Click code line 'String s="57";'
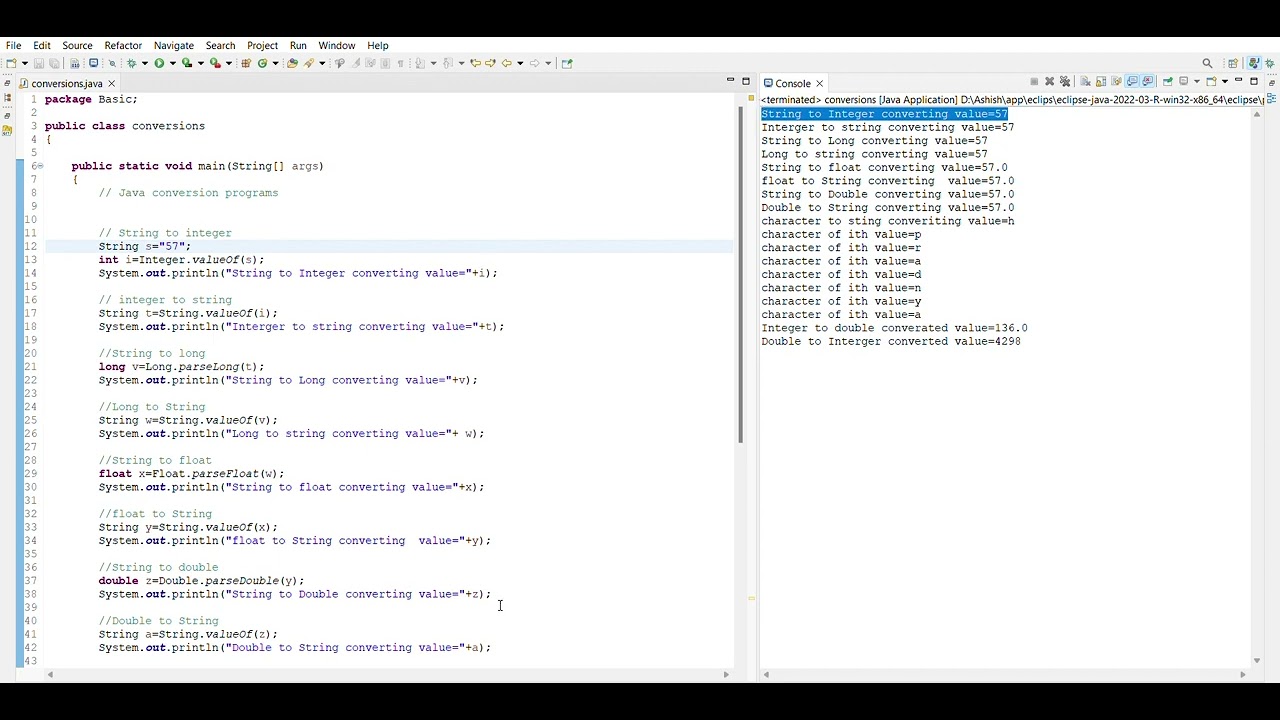The image size is (1280, 720). click(x=144, y=246)
